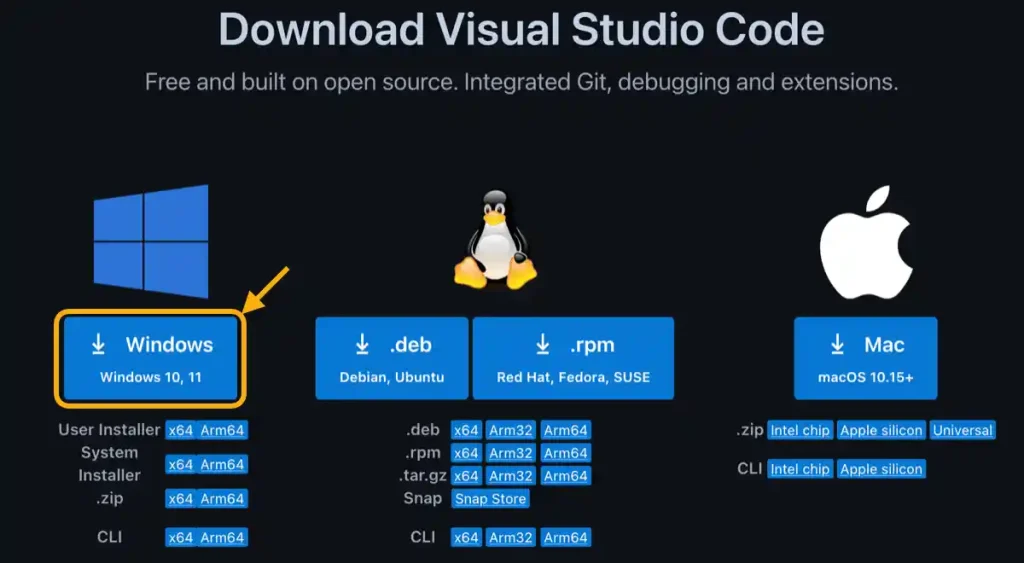This screenshot has width=1024, height=563.
Task: Get Windows CLI Arm64 build
Action: coord(222,538)
